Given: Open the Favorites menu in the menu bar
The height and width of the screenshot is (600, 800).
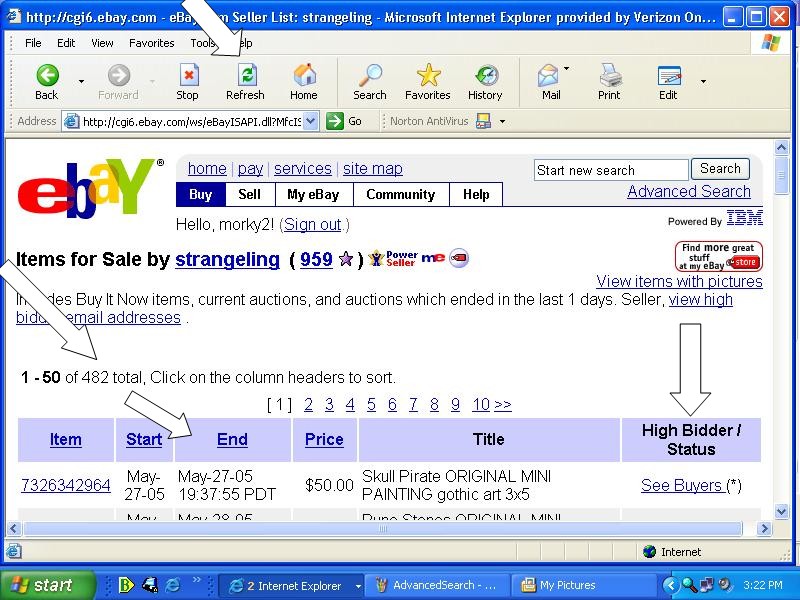Looking at the screenshot, I should tap(152, 43).
